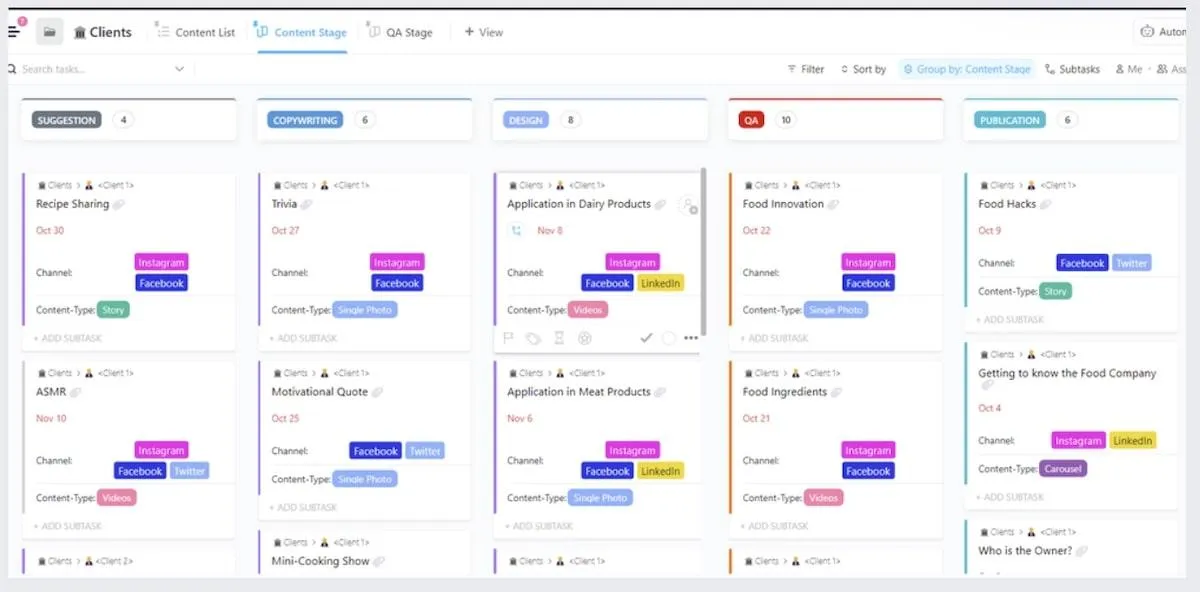
Task: Open Group by: Content Stage dropdown
Action: [966, 69]
